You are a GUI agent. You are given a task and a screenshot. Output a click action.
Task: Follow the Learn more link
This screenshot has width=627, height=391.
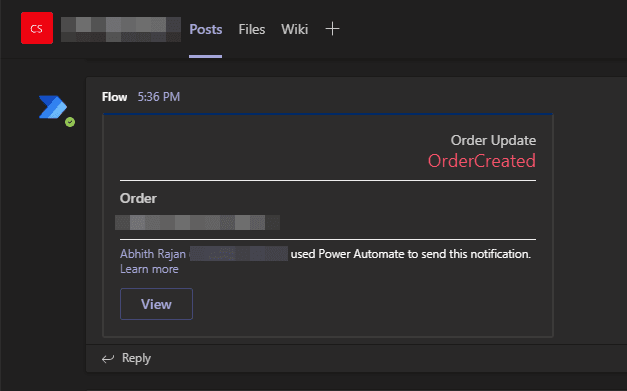[149, 269]
